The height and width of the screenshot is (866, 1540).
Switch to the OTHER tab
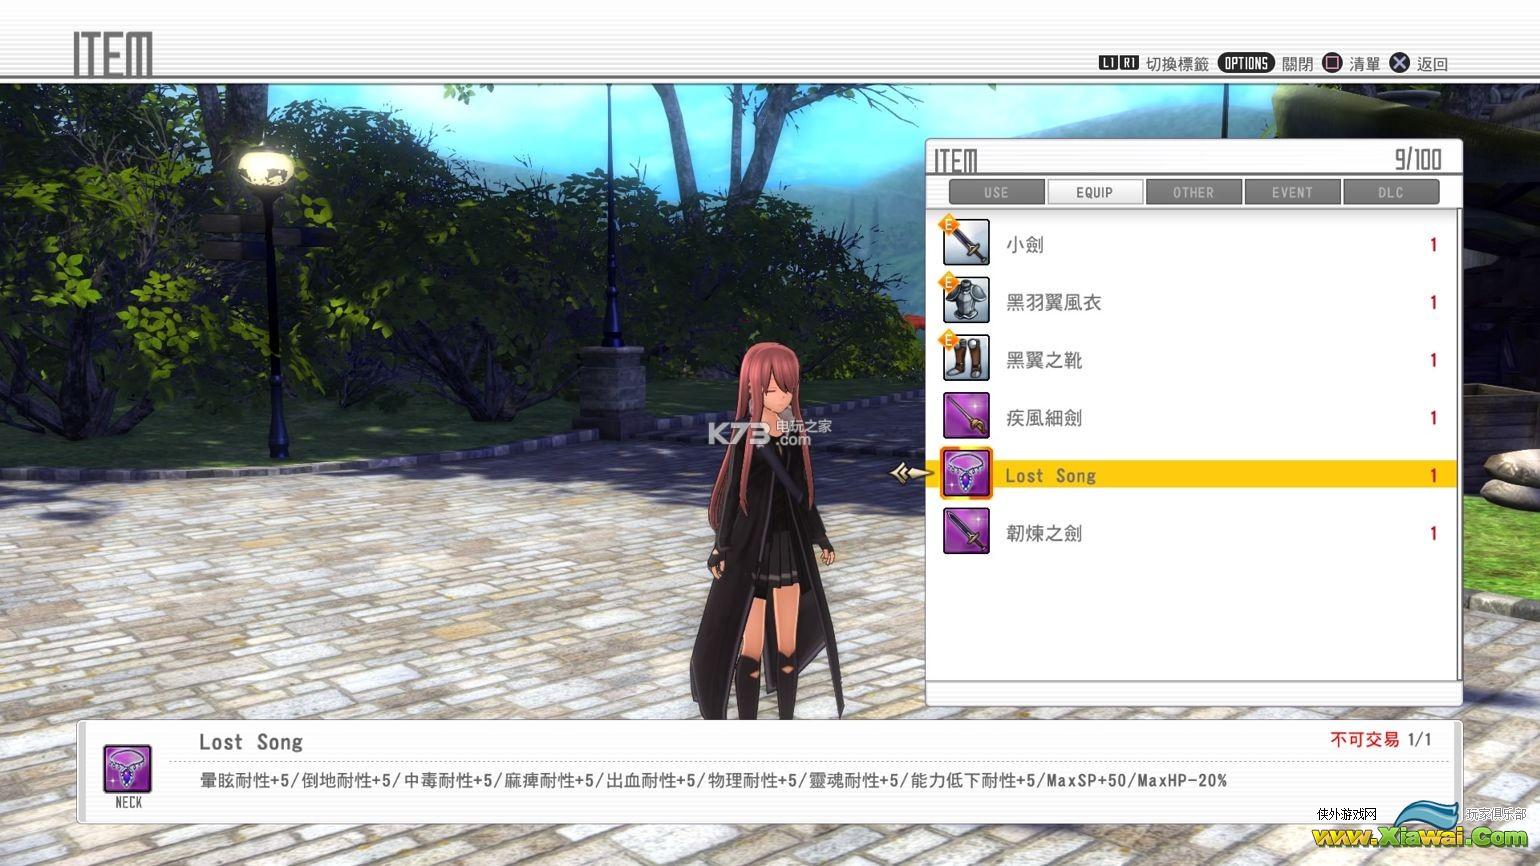pyautogui.click(x=1193, y=192)
